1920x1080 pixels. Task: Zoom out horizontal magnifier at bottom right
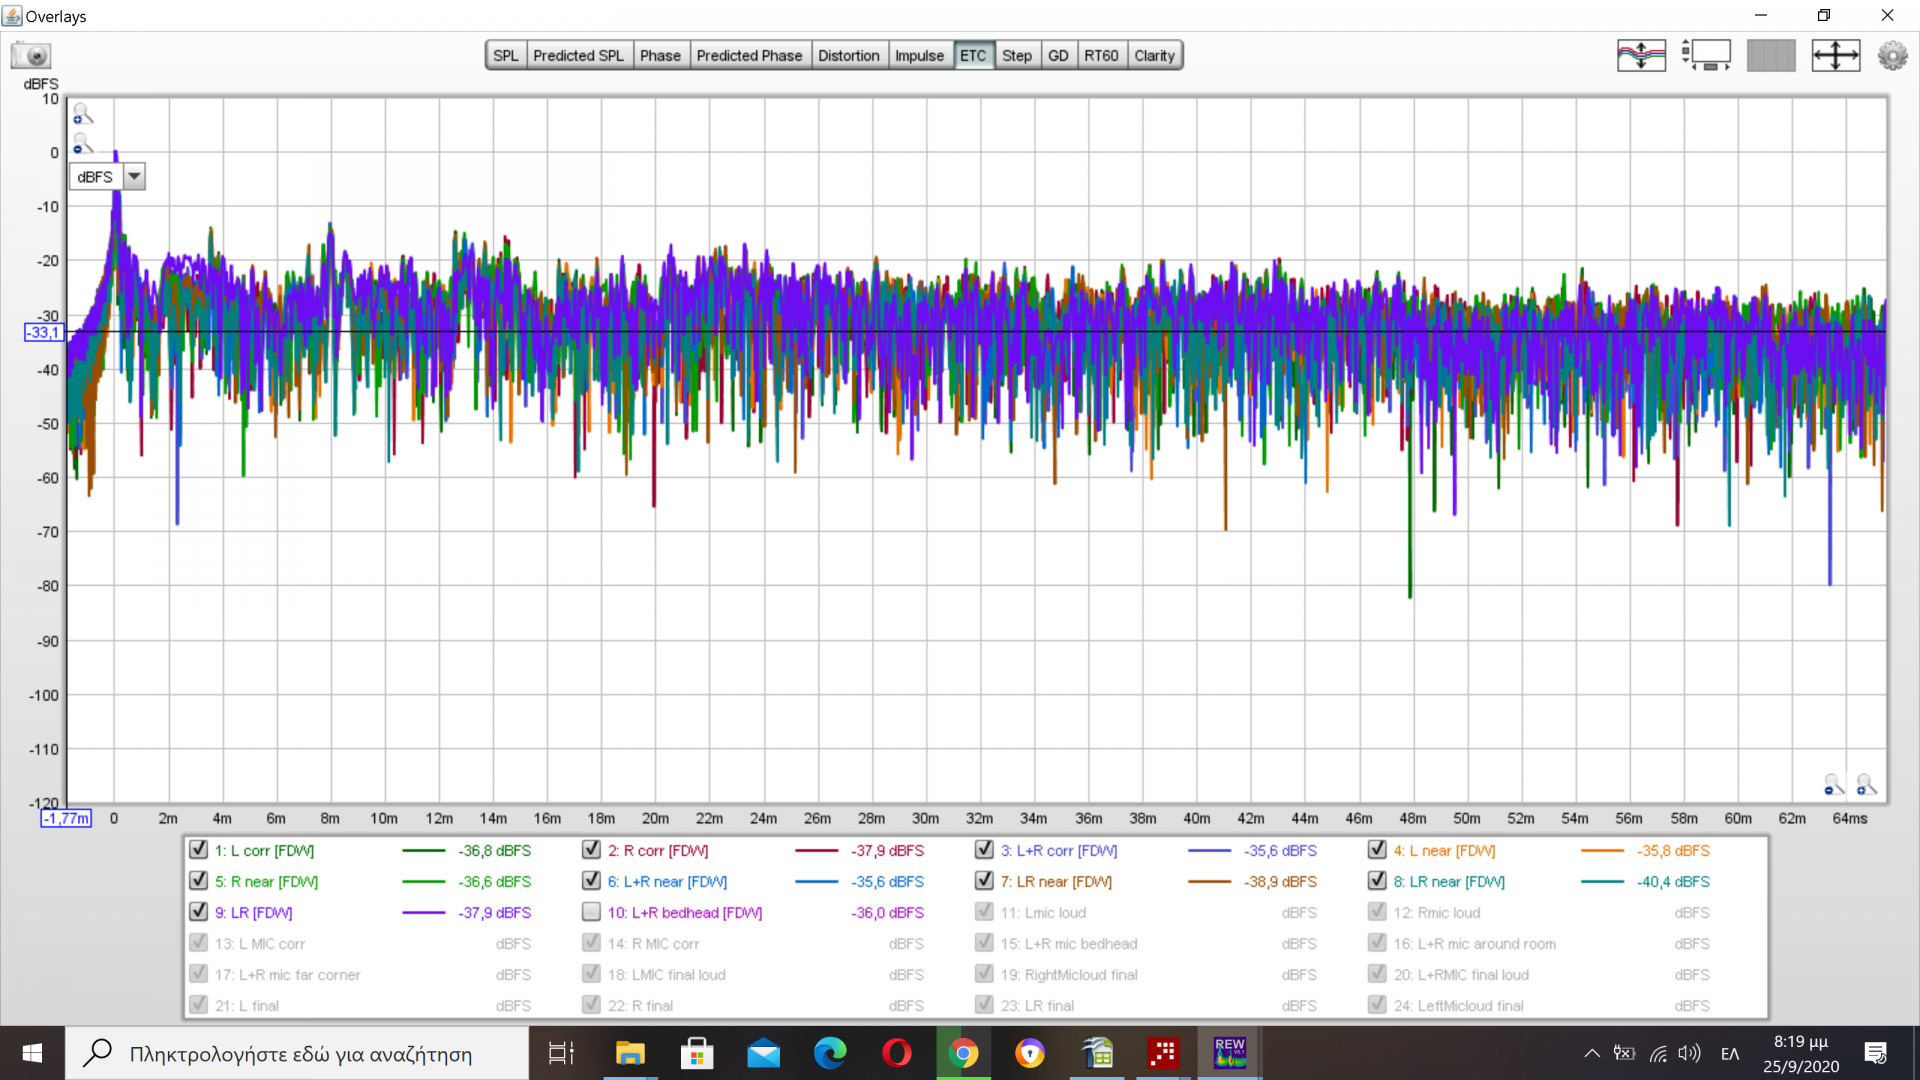(x=1834, y=785)
